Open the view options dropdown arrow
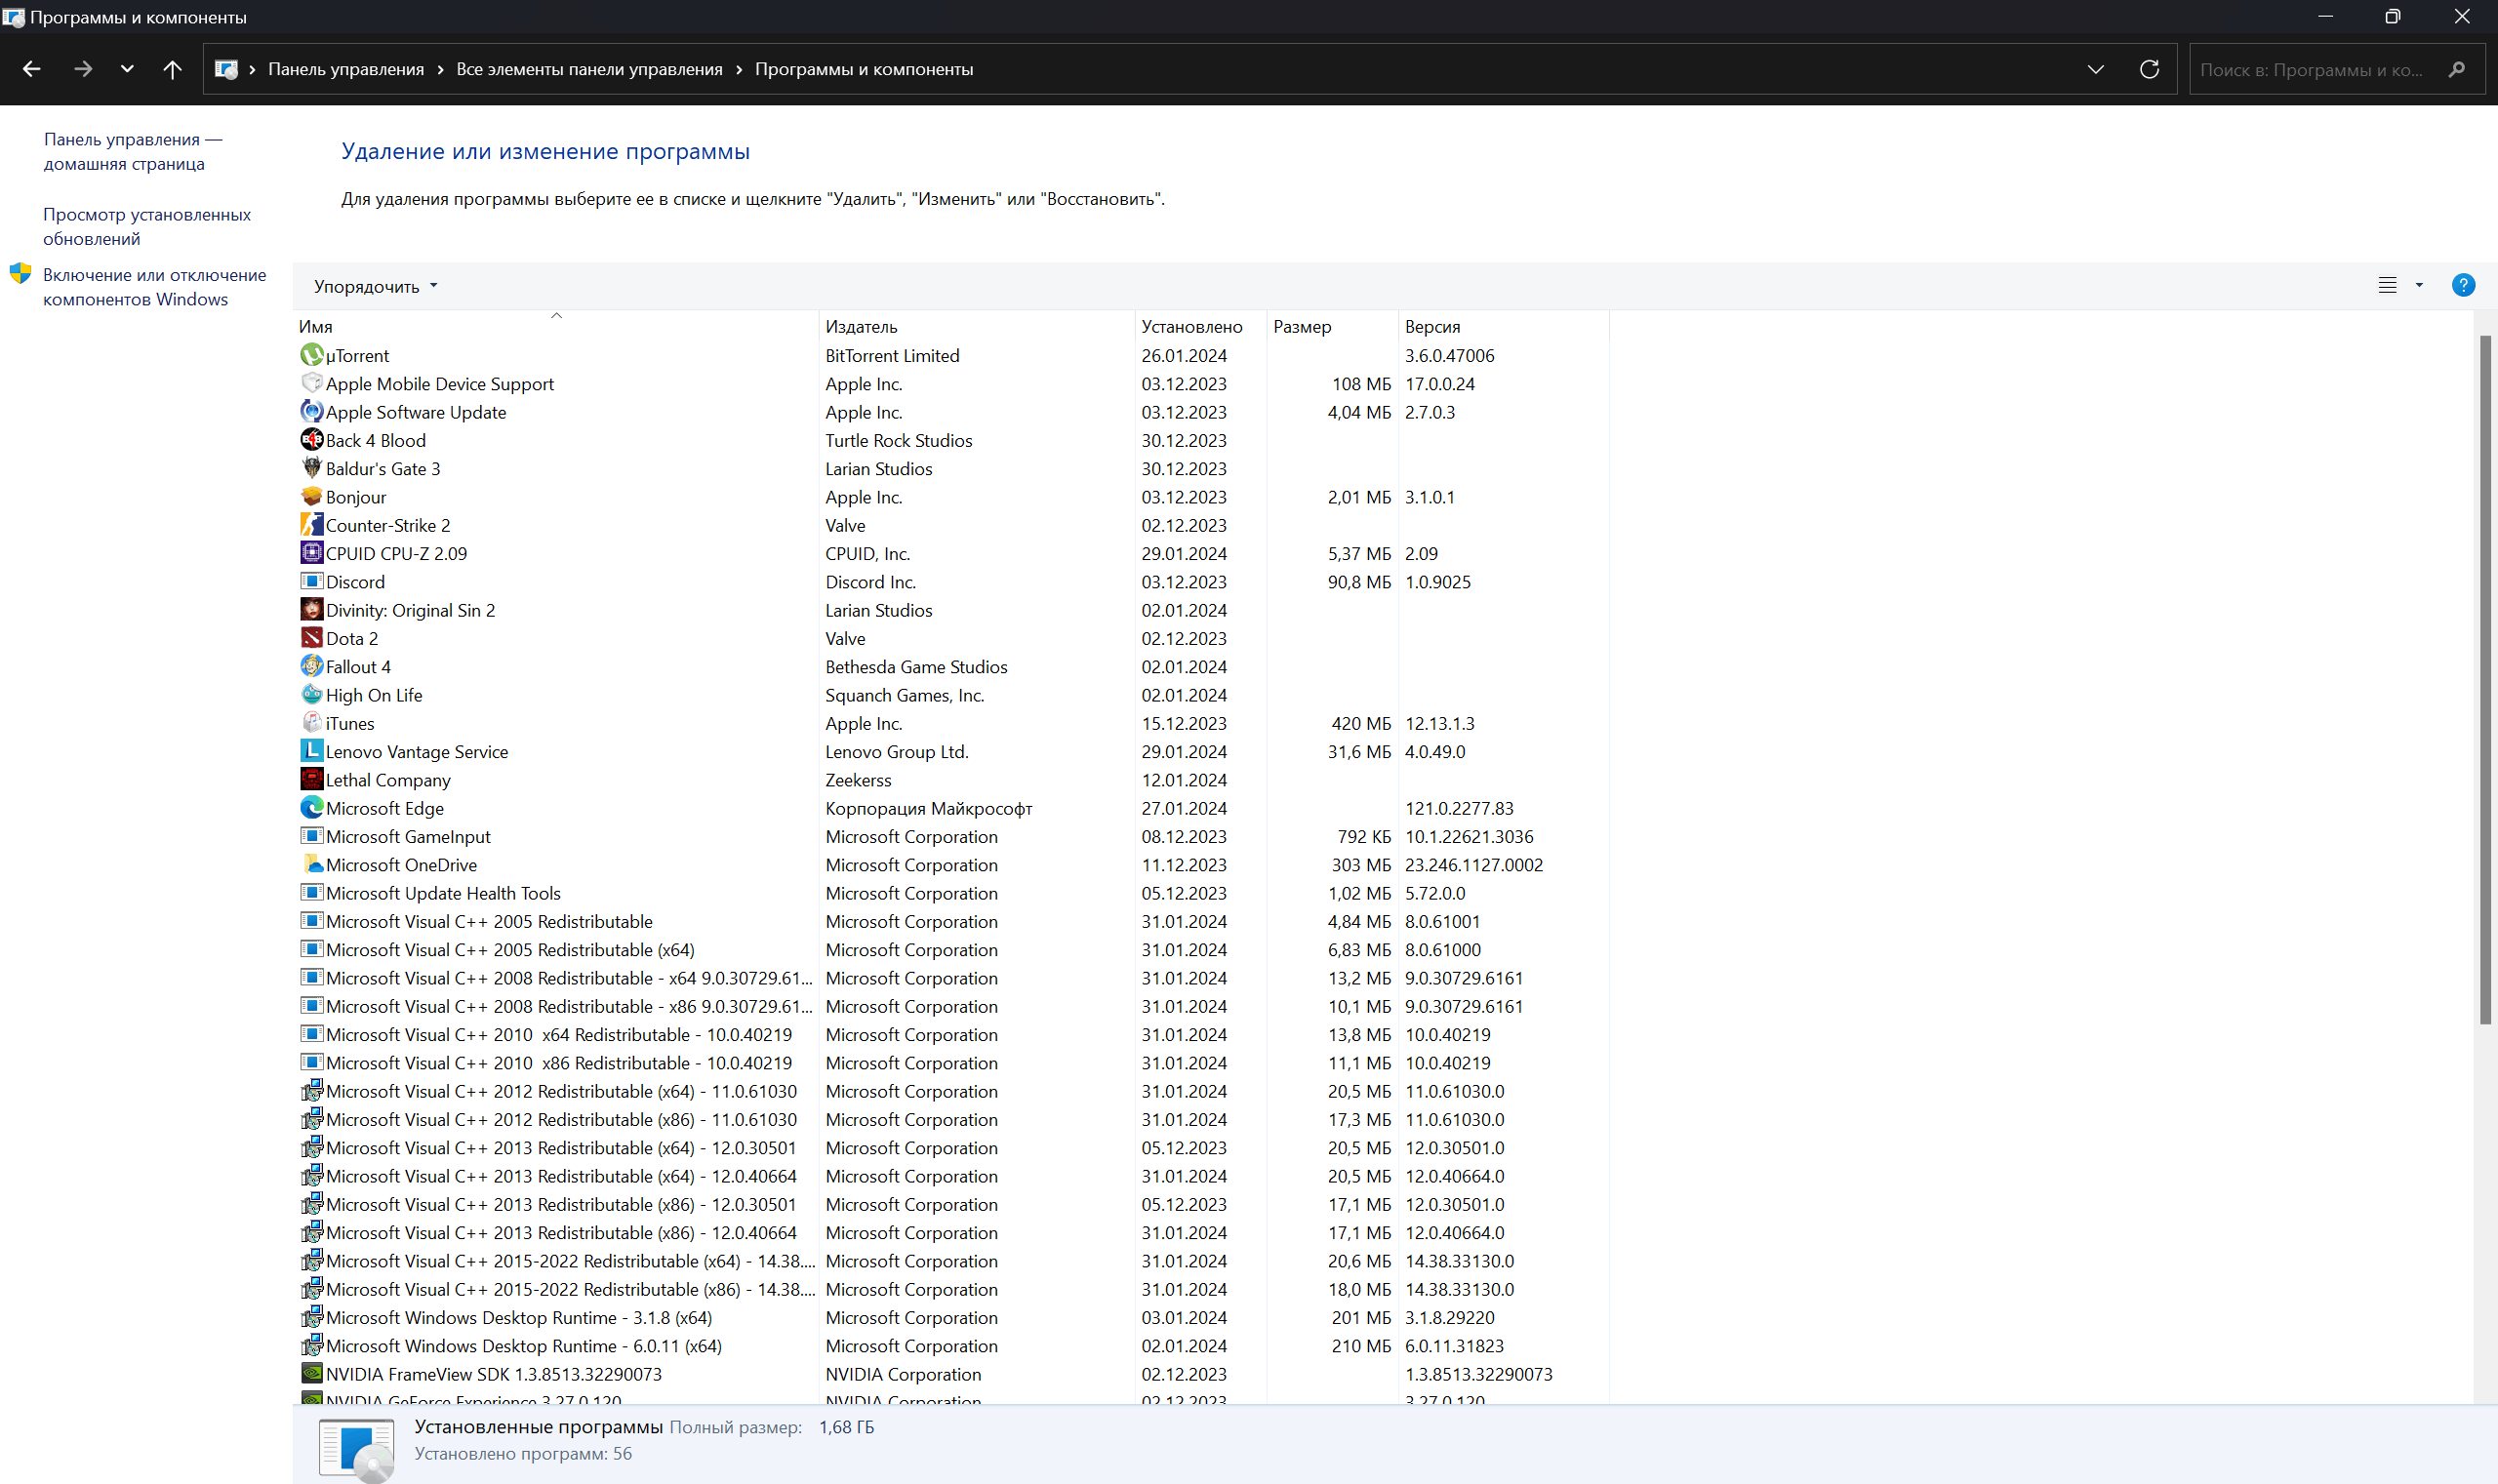This screenshot has width=2498, height=1484. click(2419, 286)
